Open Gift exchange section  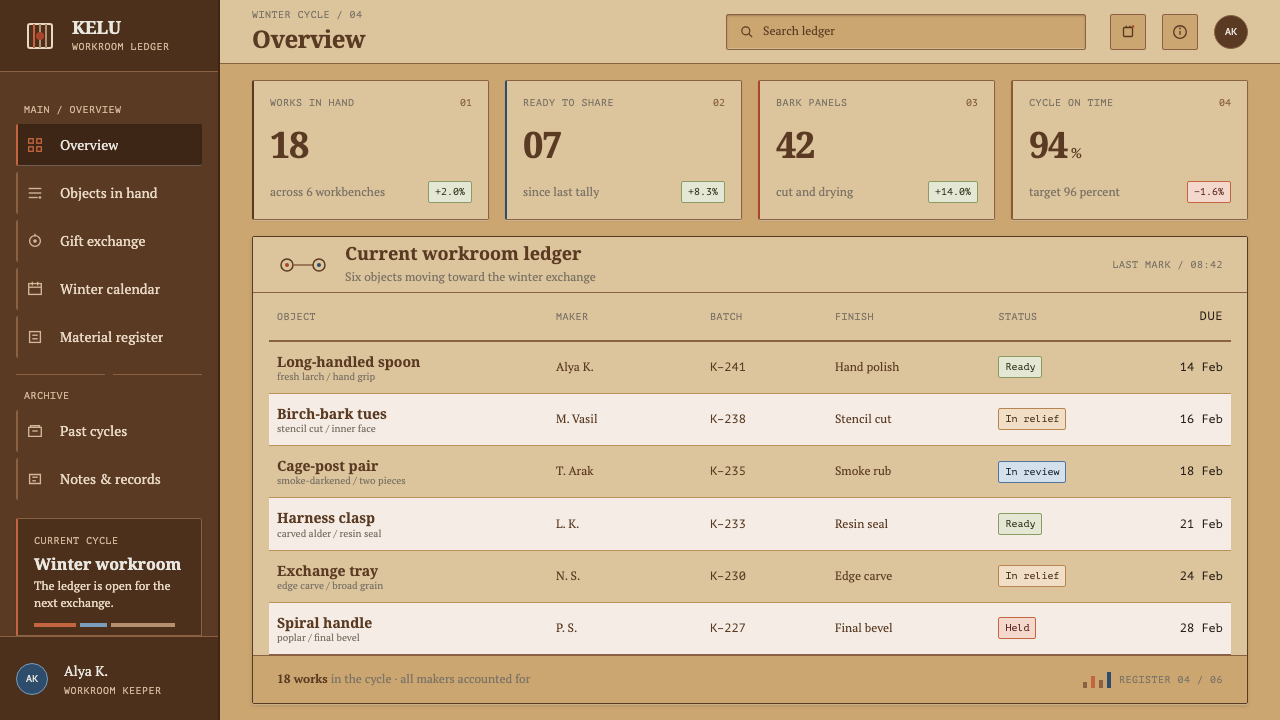109,241
